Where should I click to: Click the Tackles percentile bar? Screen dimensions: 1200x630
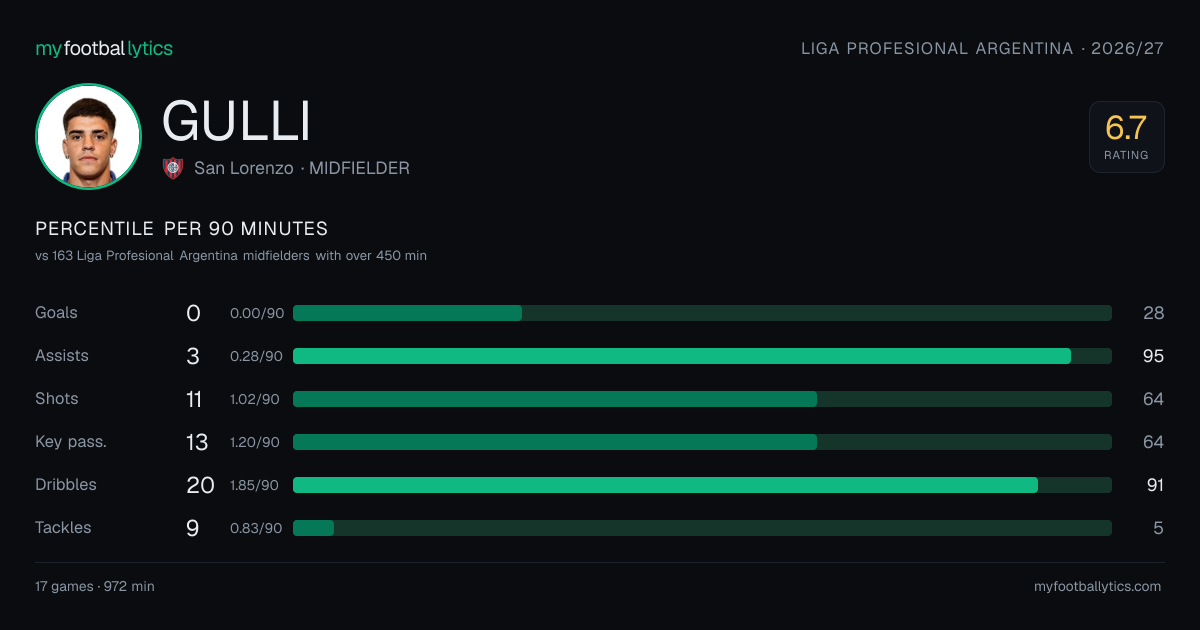point(702,528)
